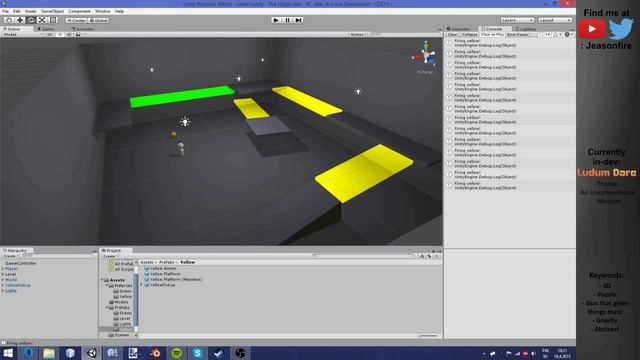Select the Move tool

click(20, 20)
